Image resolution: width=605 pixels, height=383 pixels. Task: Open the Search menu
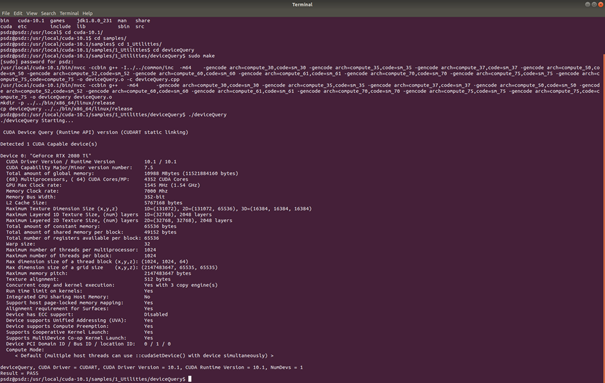49,13
